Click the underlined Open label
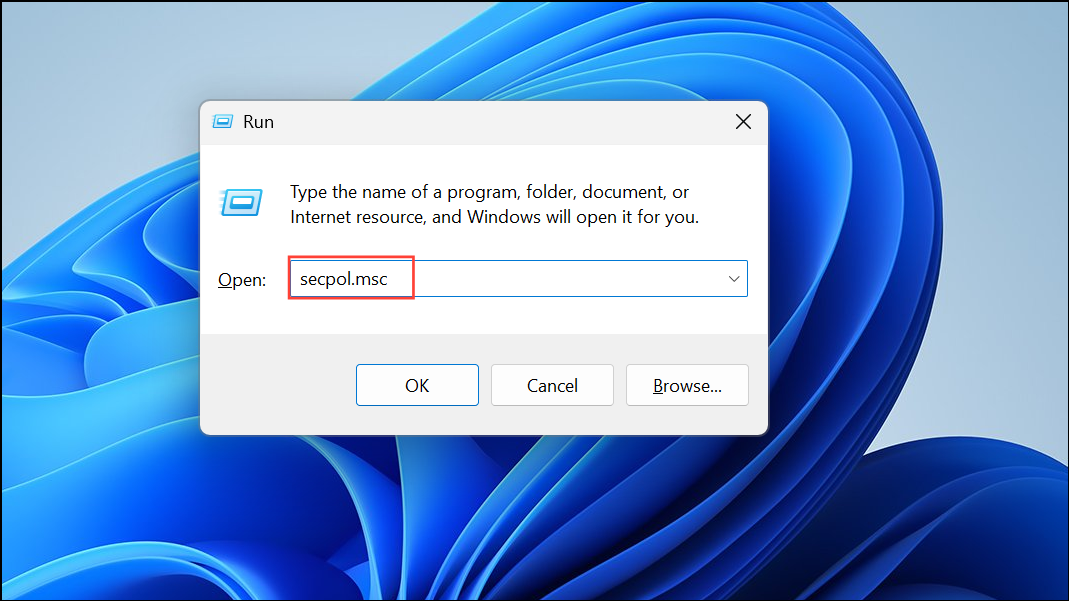Screen dimensions: 1069x601 [x=240, y=279]
